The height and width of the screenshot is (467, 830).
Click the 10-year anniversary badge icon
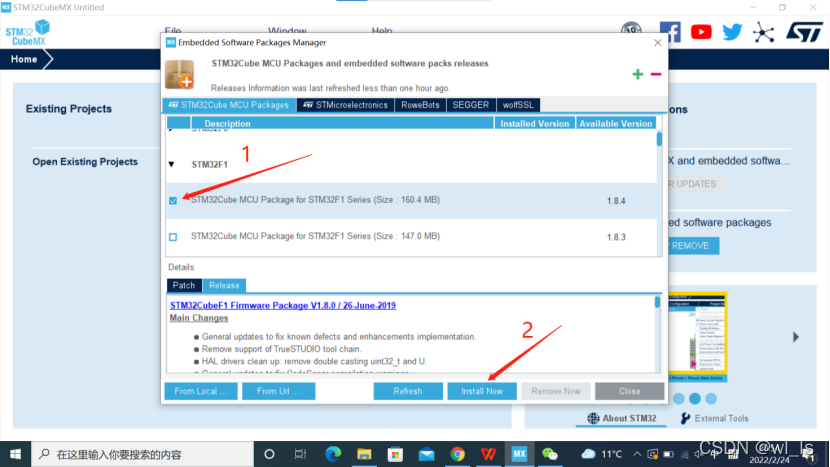tap(631, 28)
